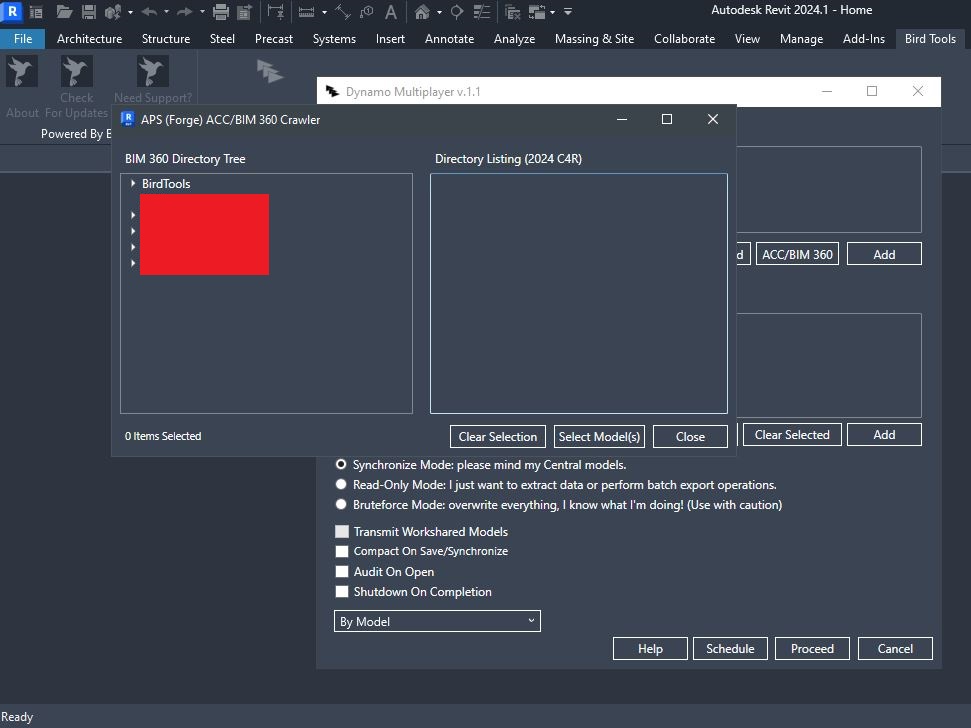The width and height of the screenshot is (971, 728).
Task: Click the Clear Selected button
Action: pyautogui.click(x=791, y=435)
